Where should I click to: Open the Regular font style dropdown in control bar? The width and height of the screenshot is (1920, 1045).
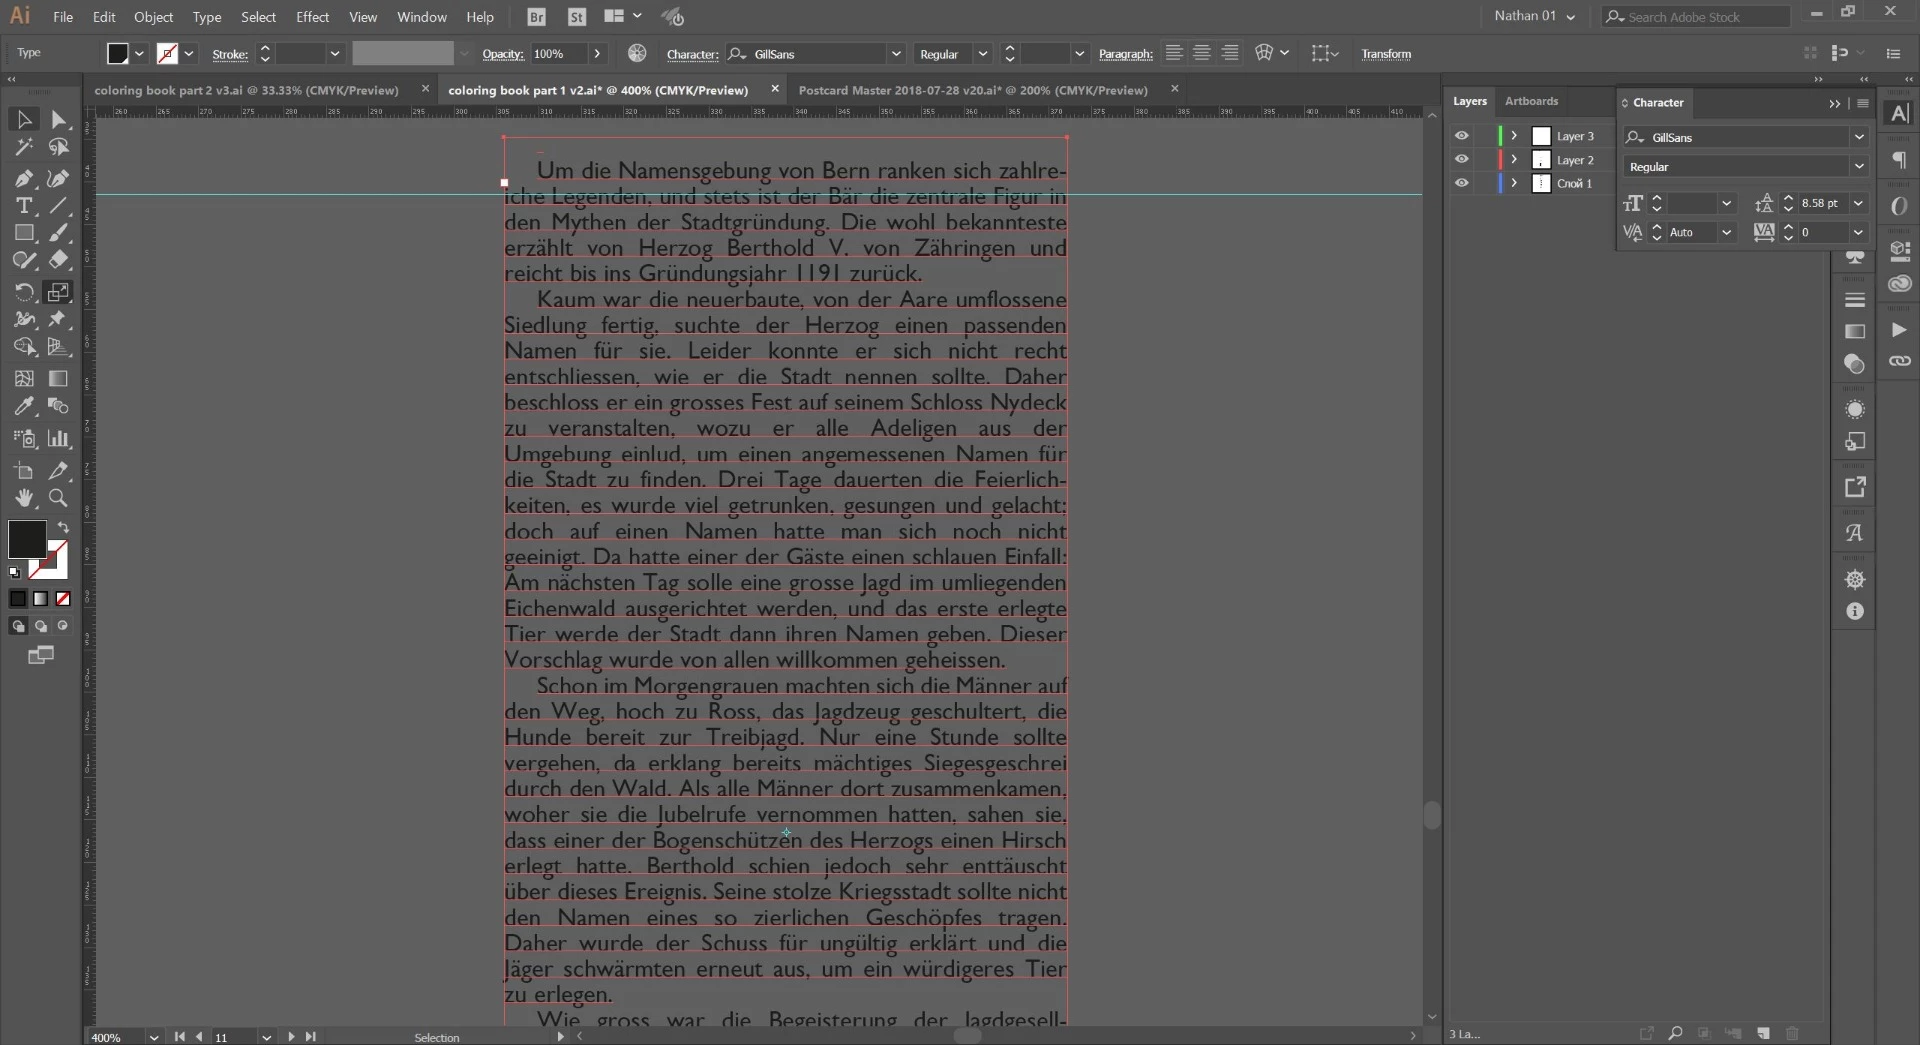(983, 54)
